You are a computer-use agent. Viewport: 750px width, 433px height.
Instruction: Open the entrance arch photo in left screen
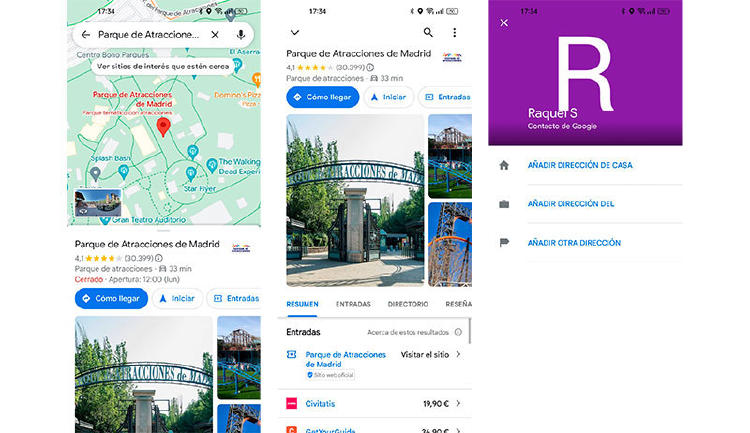click(143, 374)
